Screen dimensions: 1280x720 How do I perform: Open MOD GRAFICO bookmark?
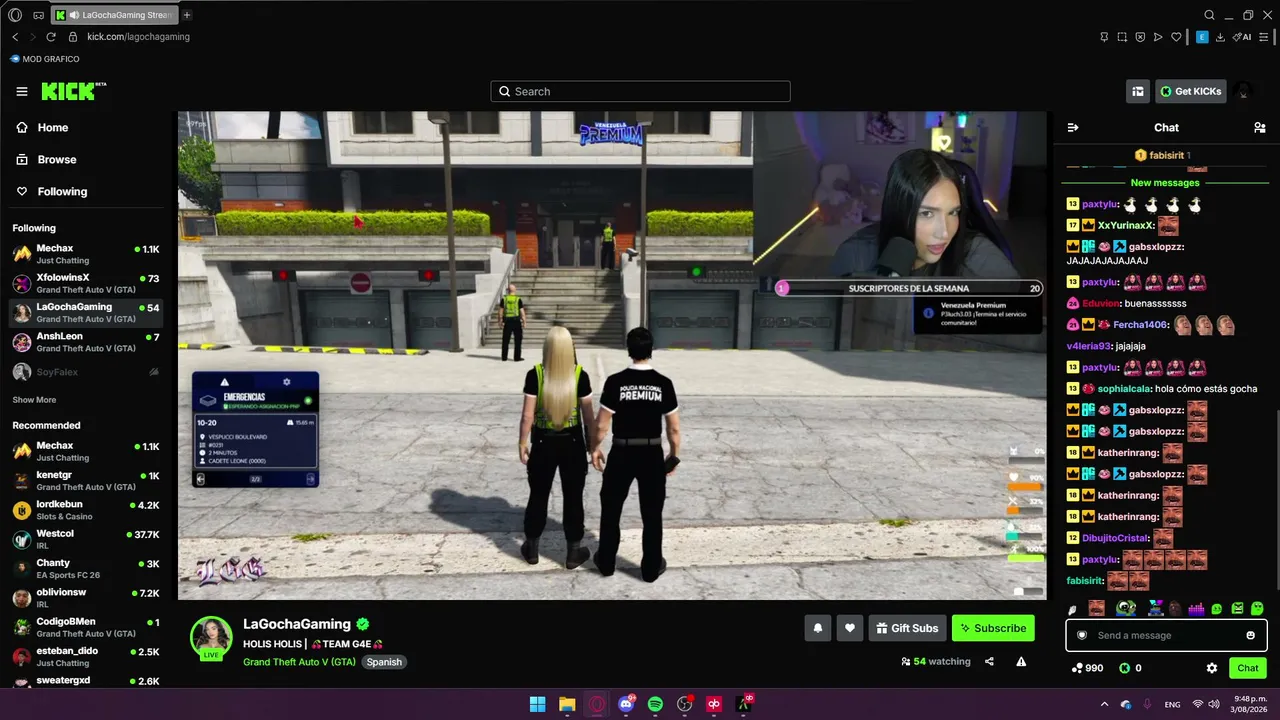[x=45, y=59]
